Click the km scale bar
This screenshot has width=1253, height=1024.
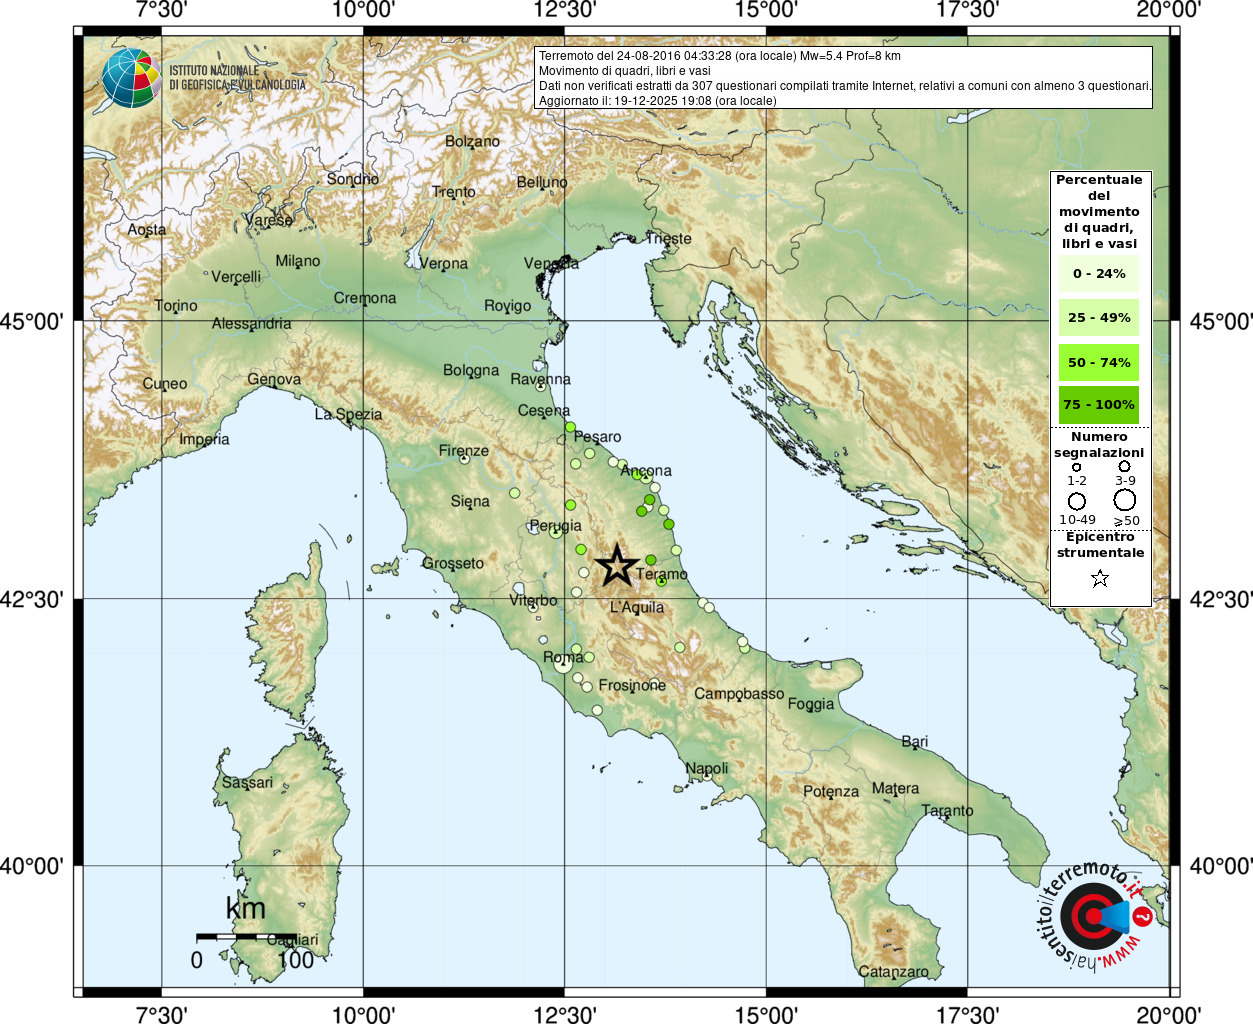point(246,937)
